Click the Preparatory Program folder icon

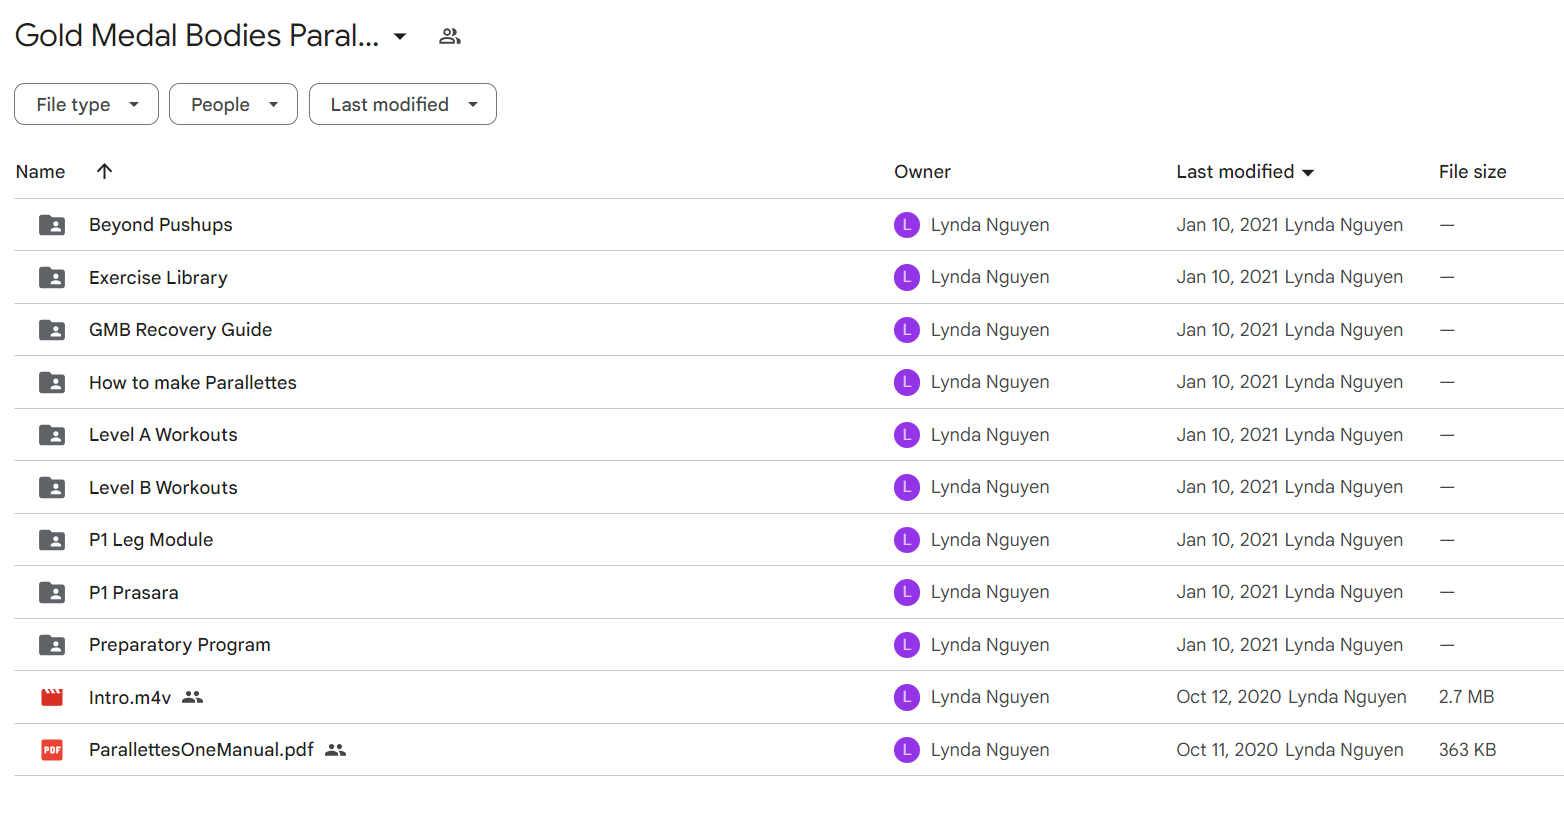tap(52, 645)
